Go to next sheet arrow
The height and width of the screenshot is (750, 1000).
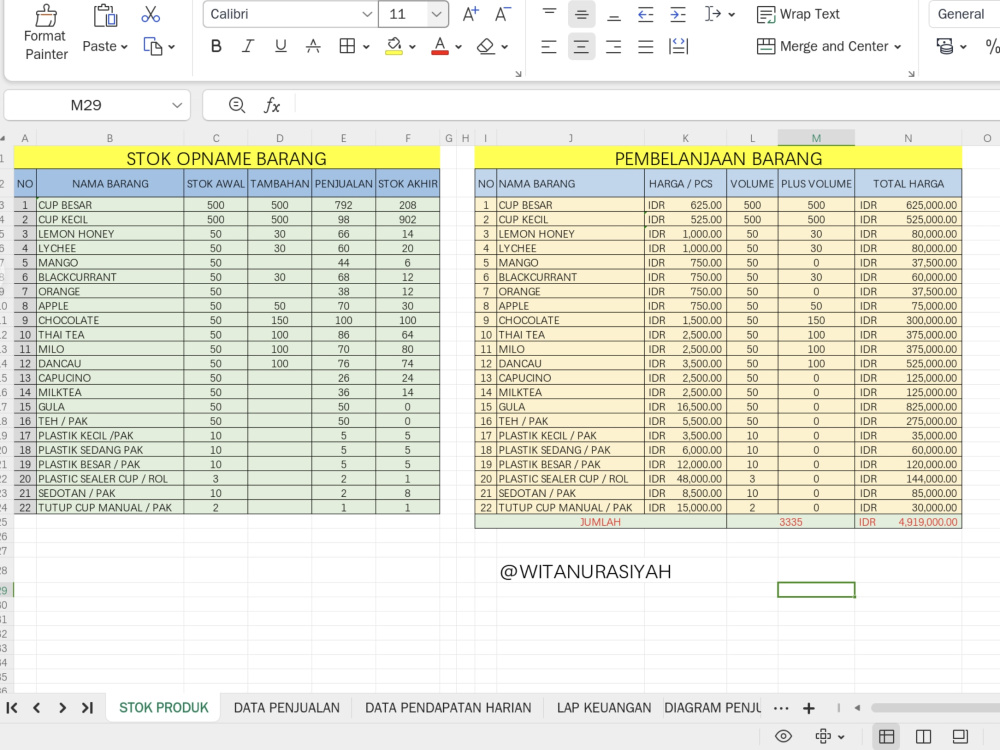pos(62,707)
